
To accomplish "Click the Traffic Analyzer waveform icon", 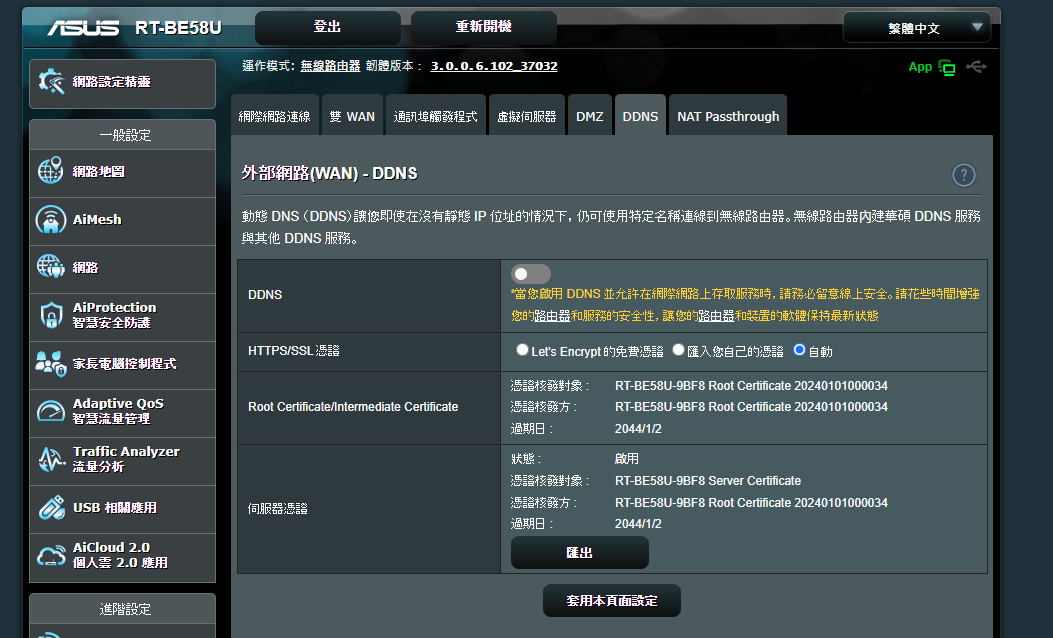I will (51, 459).
